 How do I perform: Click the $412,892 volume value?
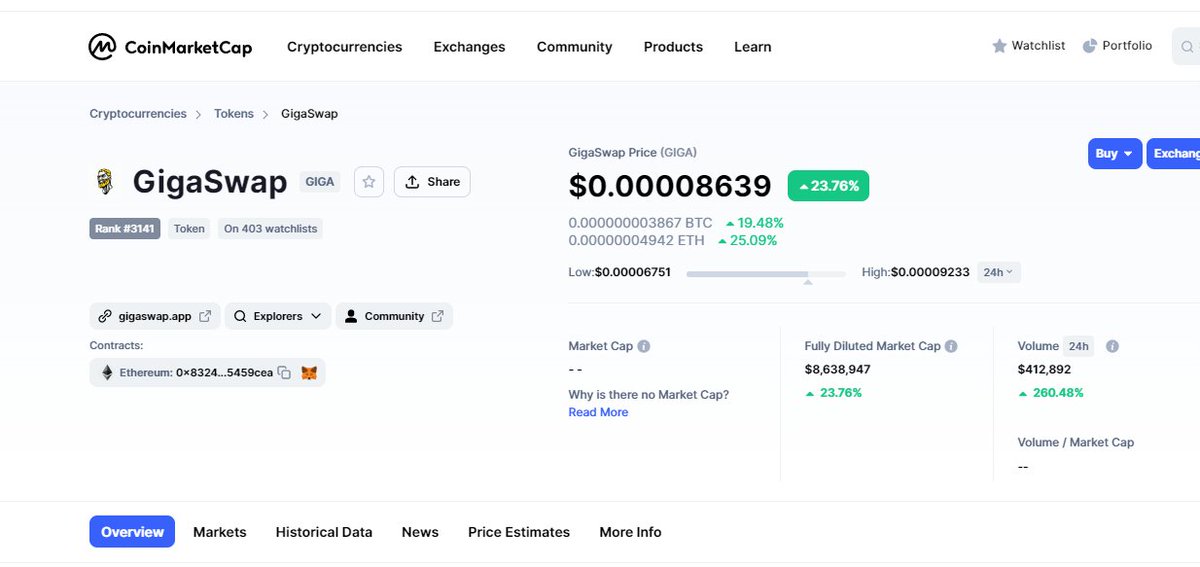pyautogui.click(x=1044, y=369)
